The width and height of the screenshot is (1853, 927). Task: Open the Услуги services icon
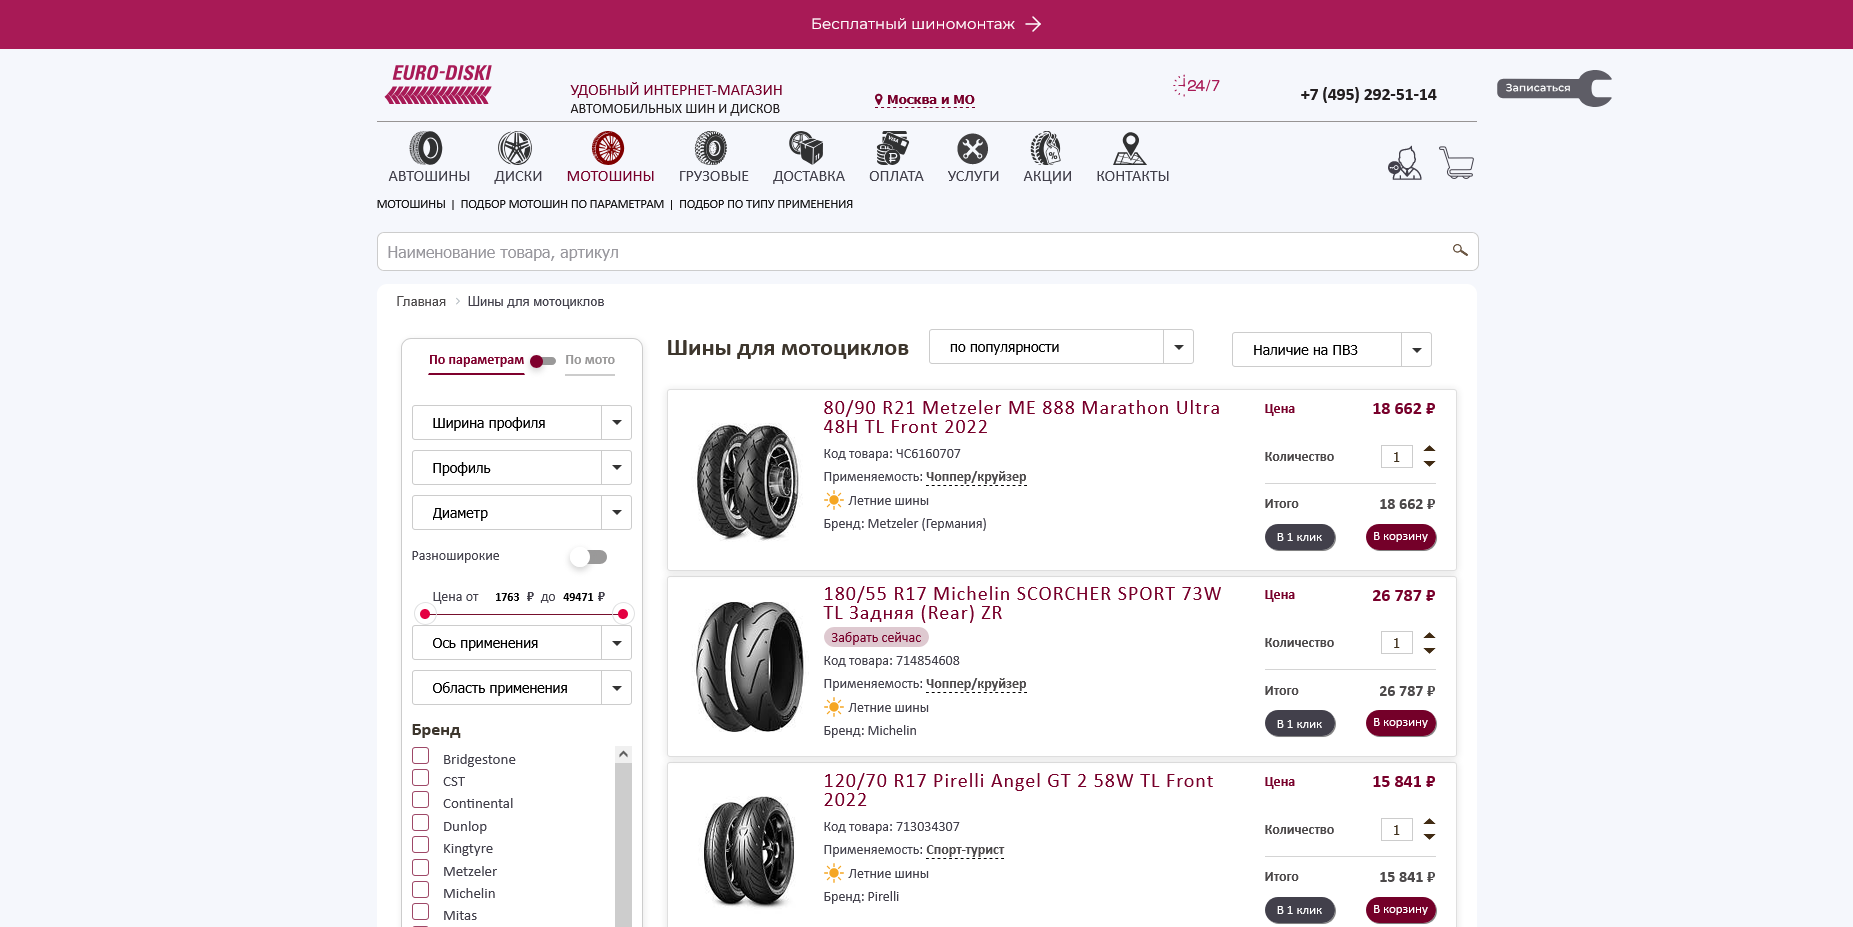(972, 148)
